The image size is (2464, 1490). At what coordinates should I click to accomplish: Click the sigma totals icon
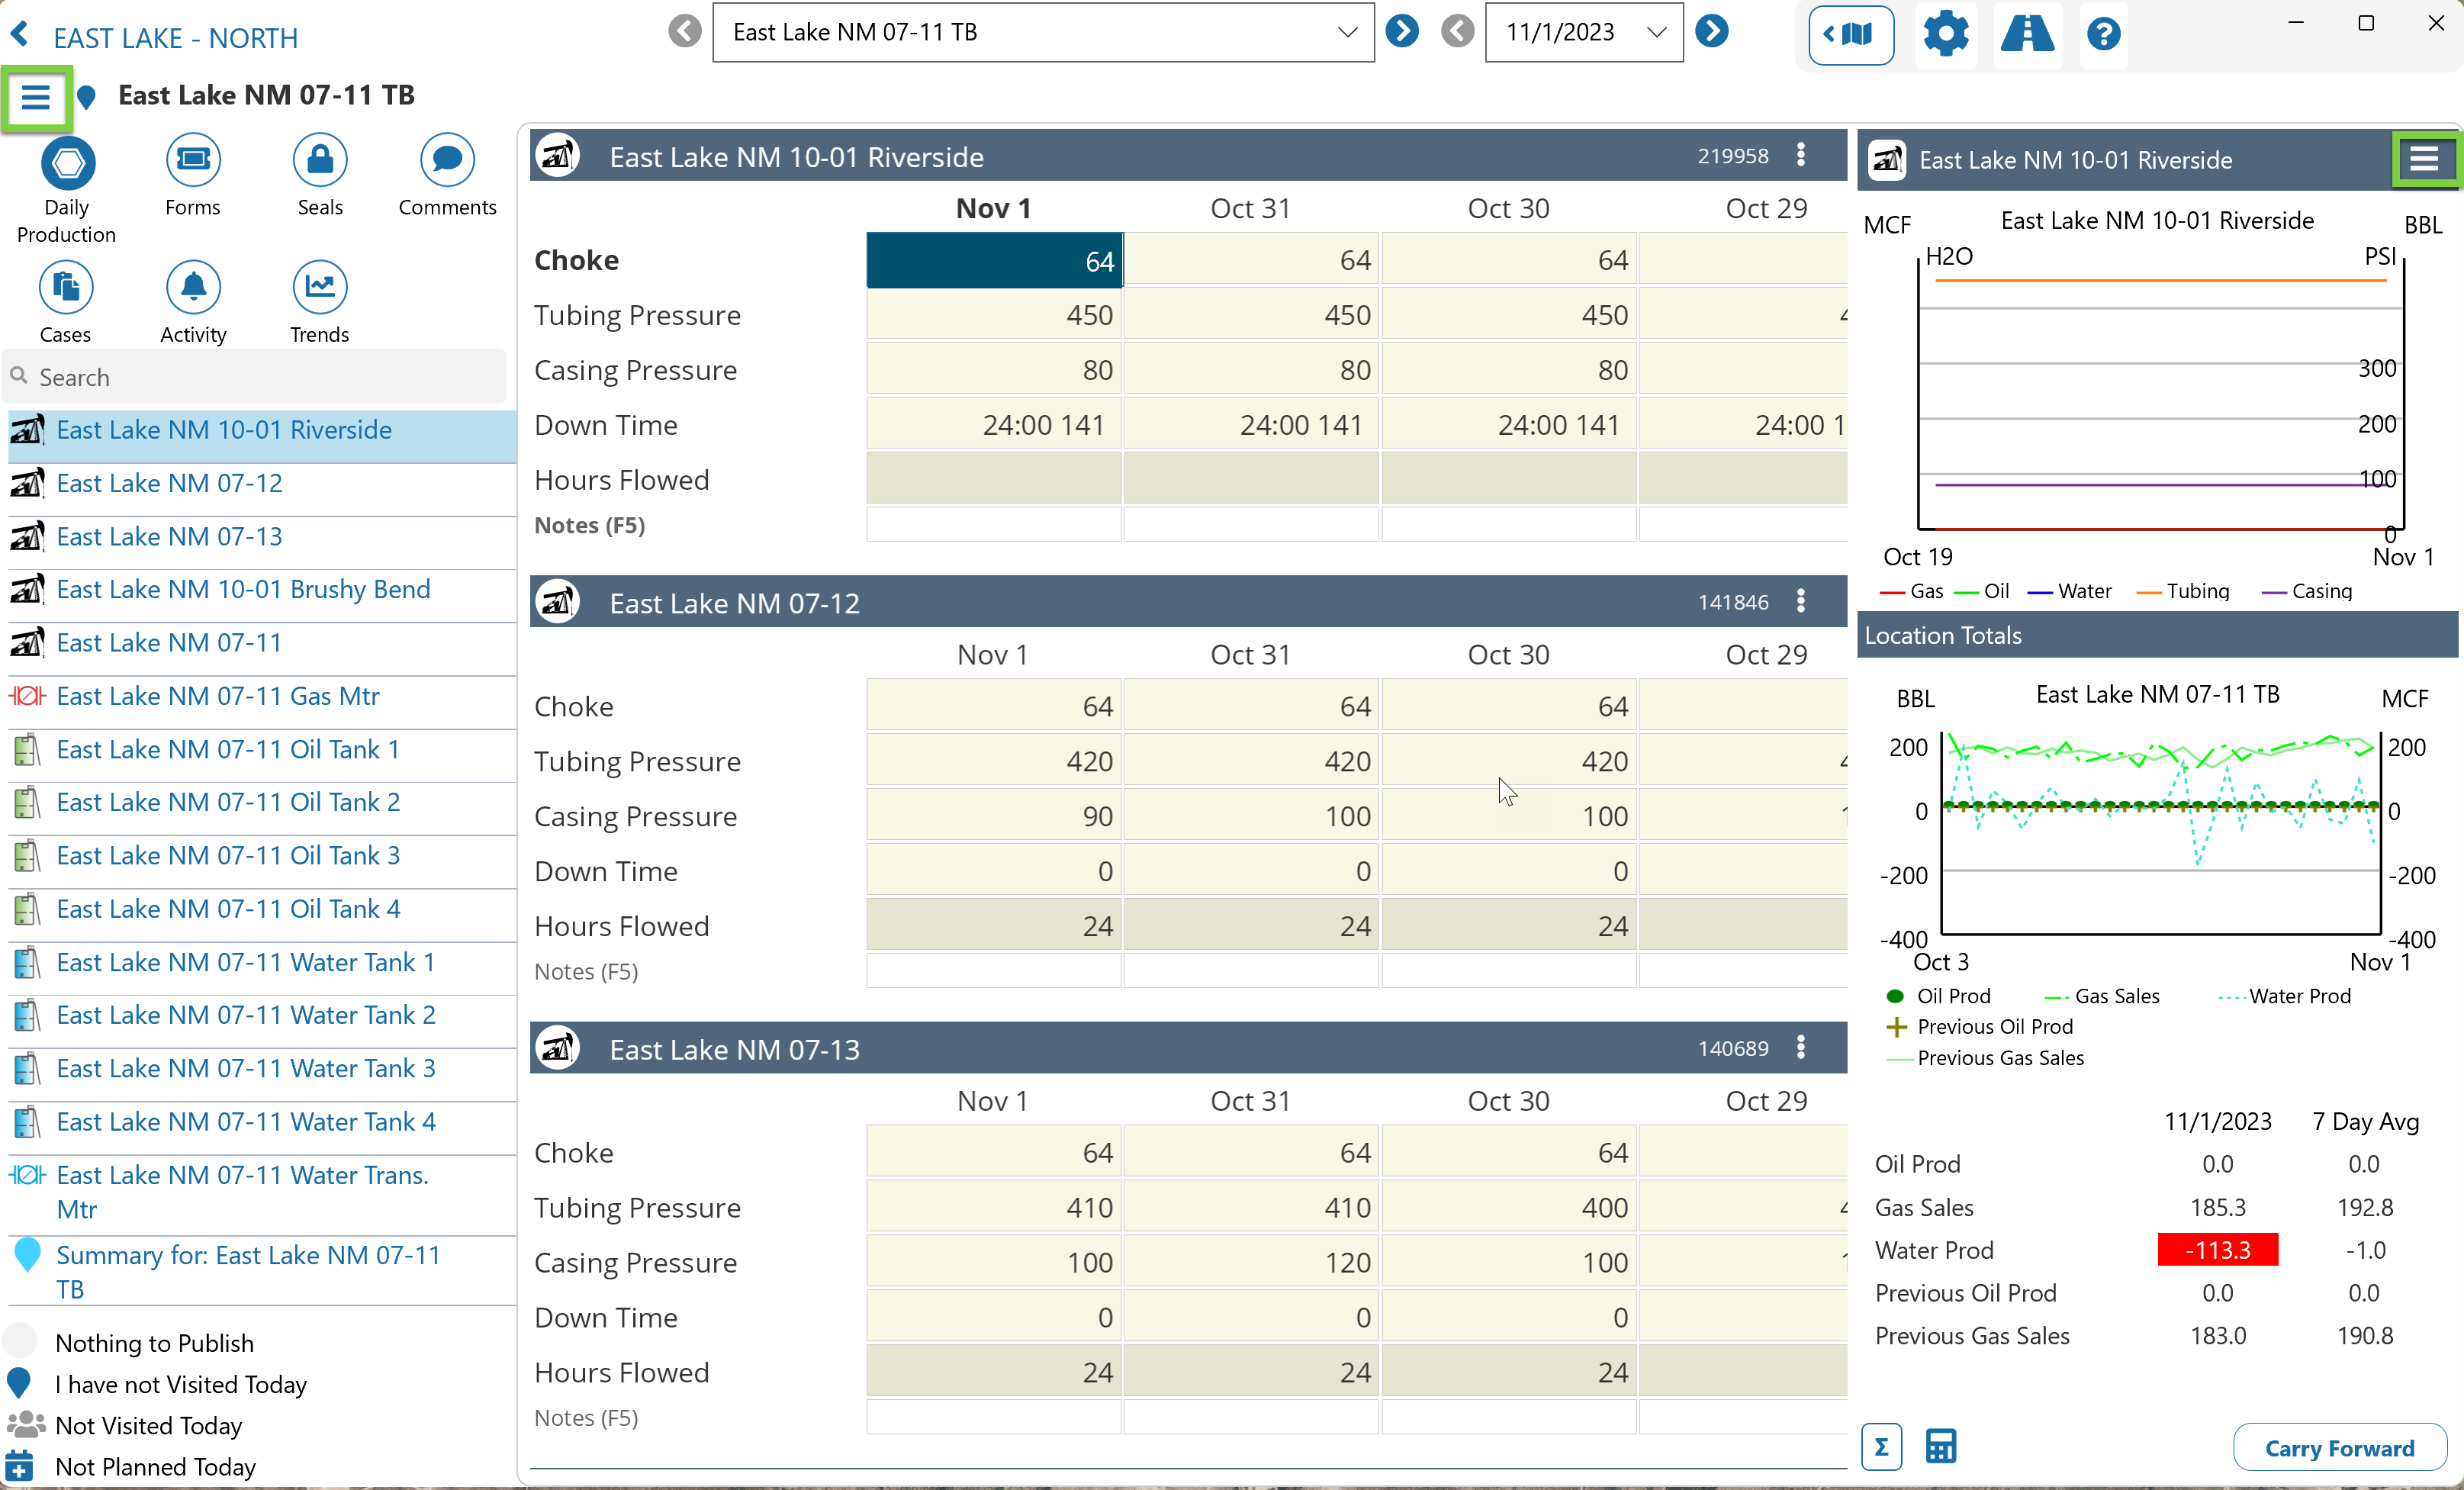pos(1881,1446)
